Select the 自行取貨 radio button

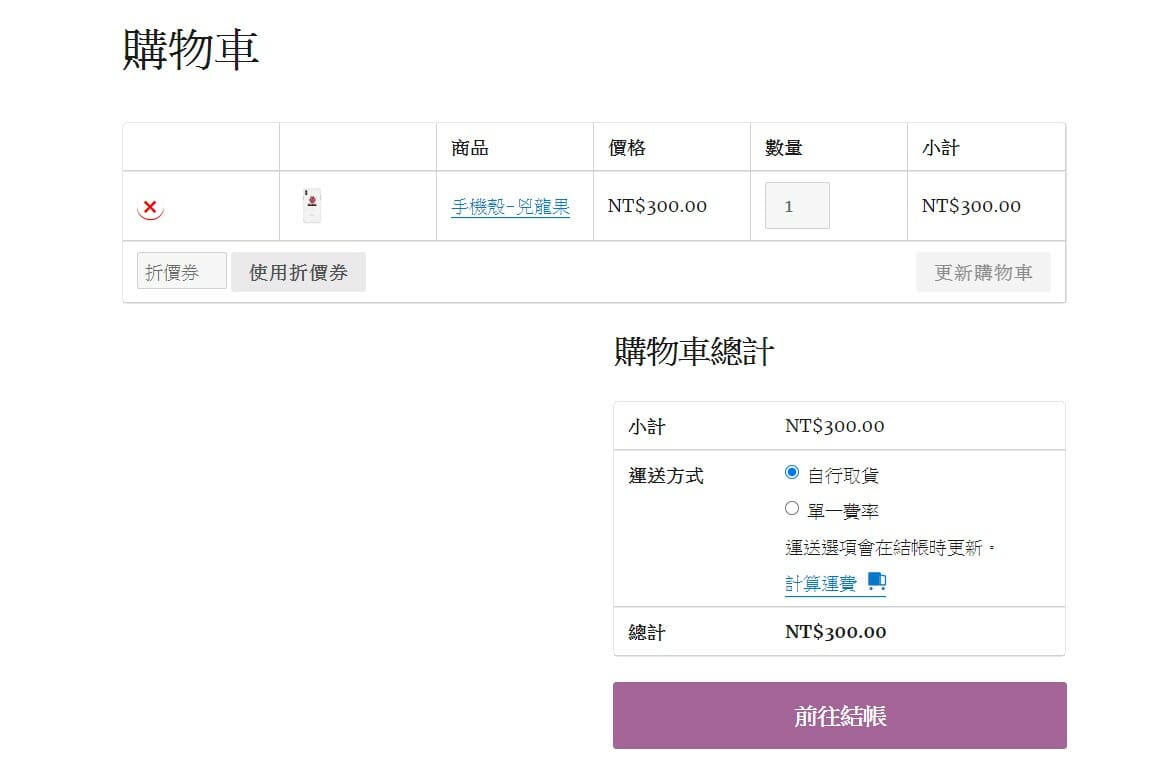pyautogui.click(x=792, y=472)
